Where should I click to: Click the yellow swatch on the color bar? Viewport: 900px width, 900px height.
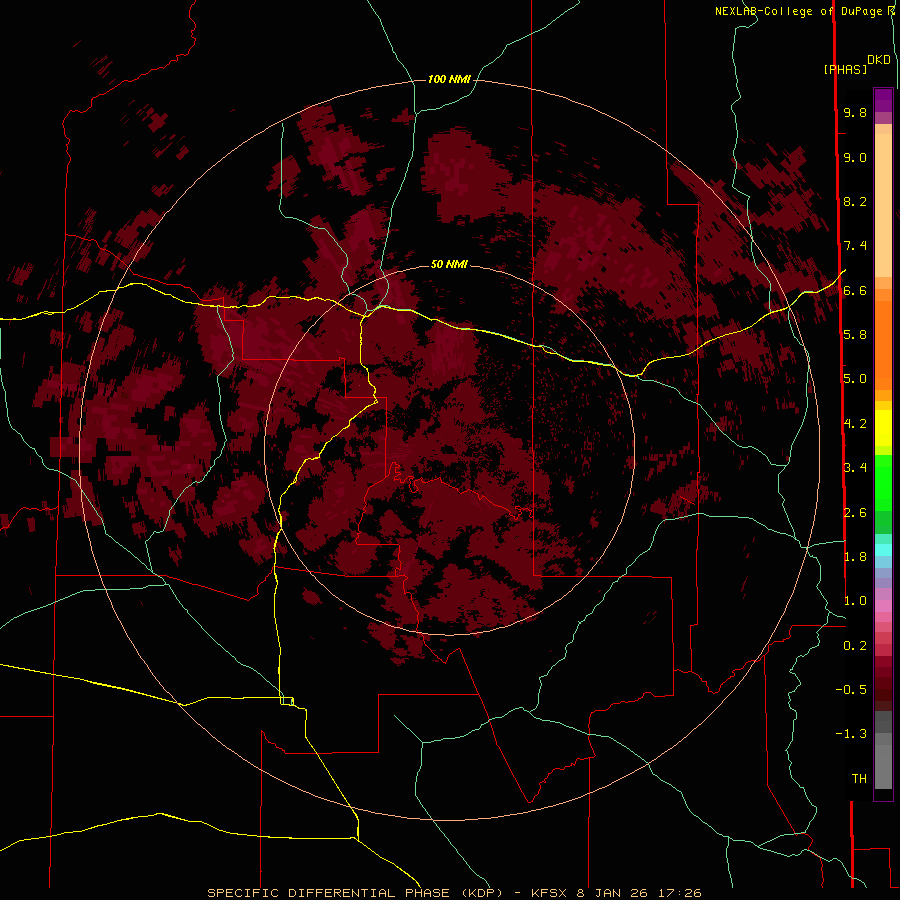[x=883, y=428]
